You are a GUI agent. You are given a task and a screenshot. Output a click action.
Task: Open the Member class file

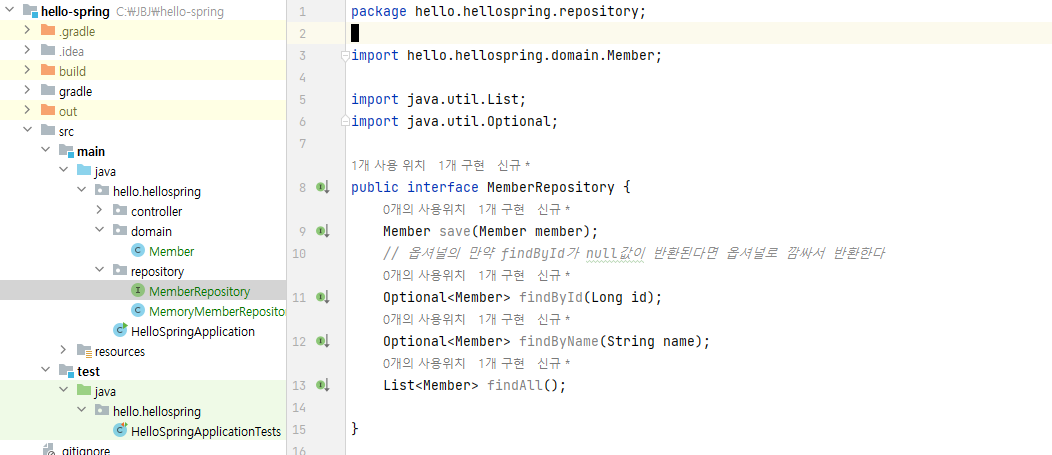pos(172,252)
